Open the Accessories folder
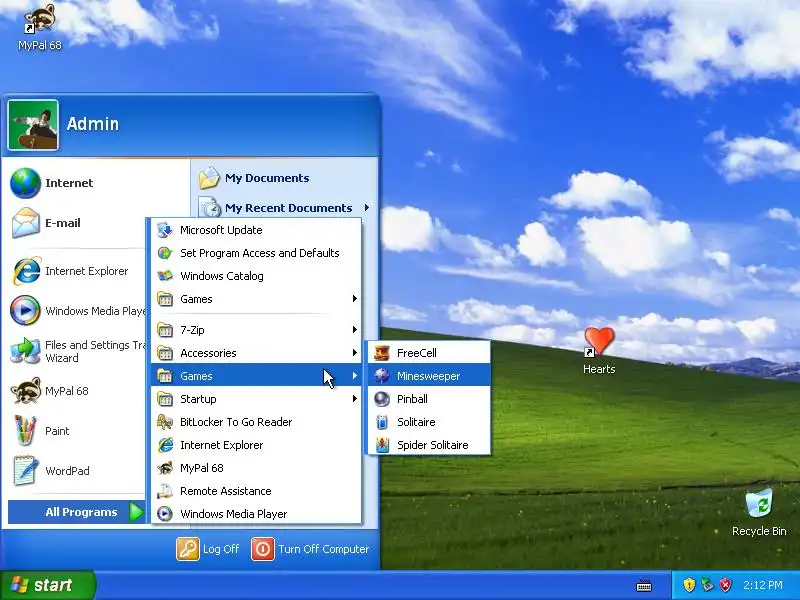The height and width of the screenshot is (600, 800). click(256, 353)
